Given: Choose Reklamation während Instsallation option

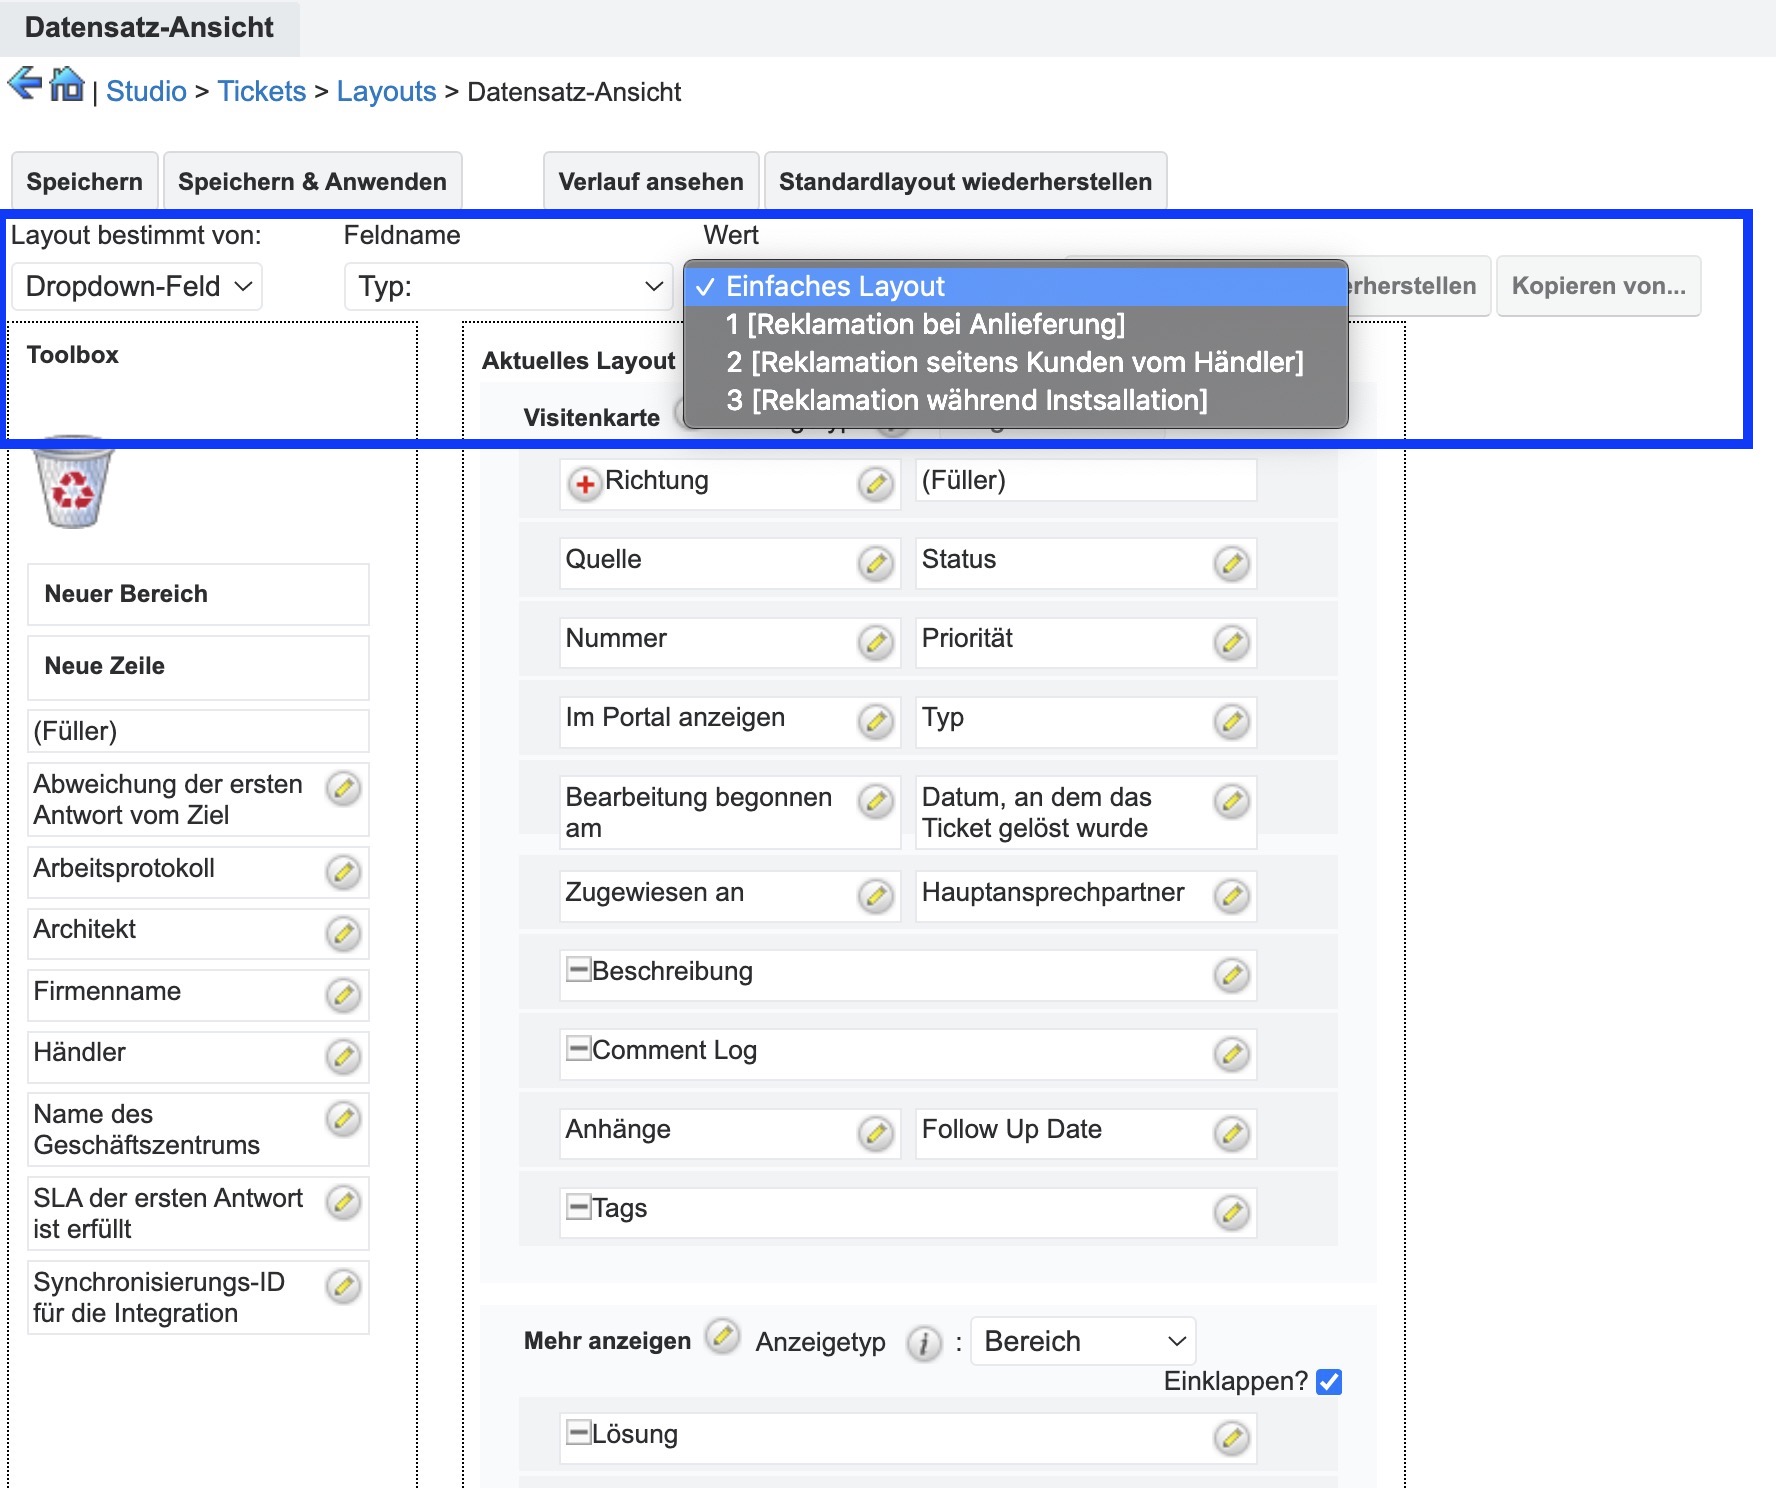Looking at the screenshot, I should pos(966,400).
